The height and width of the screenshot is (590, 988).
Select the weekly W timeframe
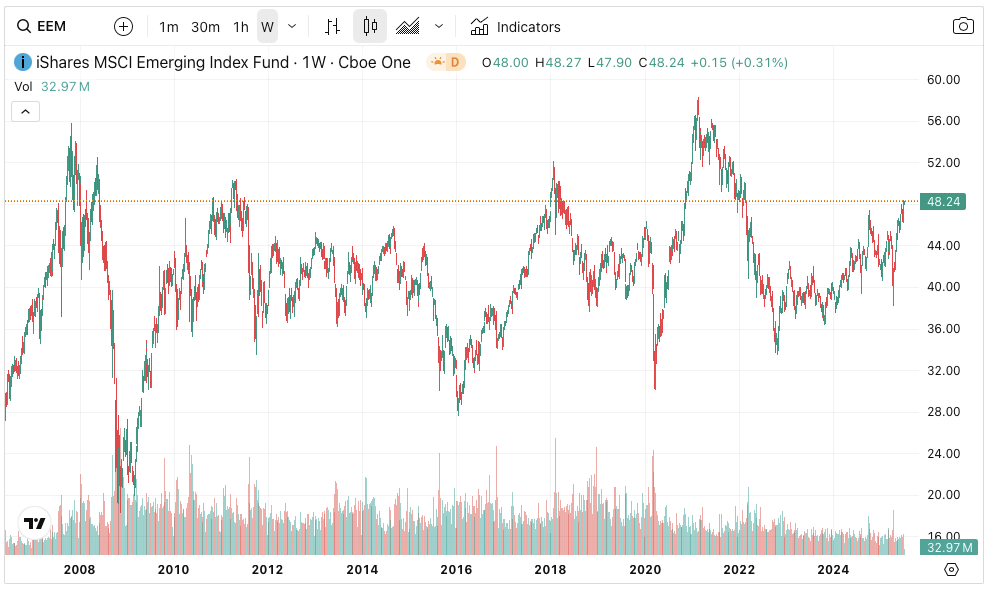click(x=267, y=27)
